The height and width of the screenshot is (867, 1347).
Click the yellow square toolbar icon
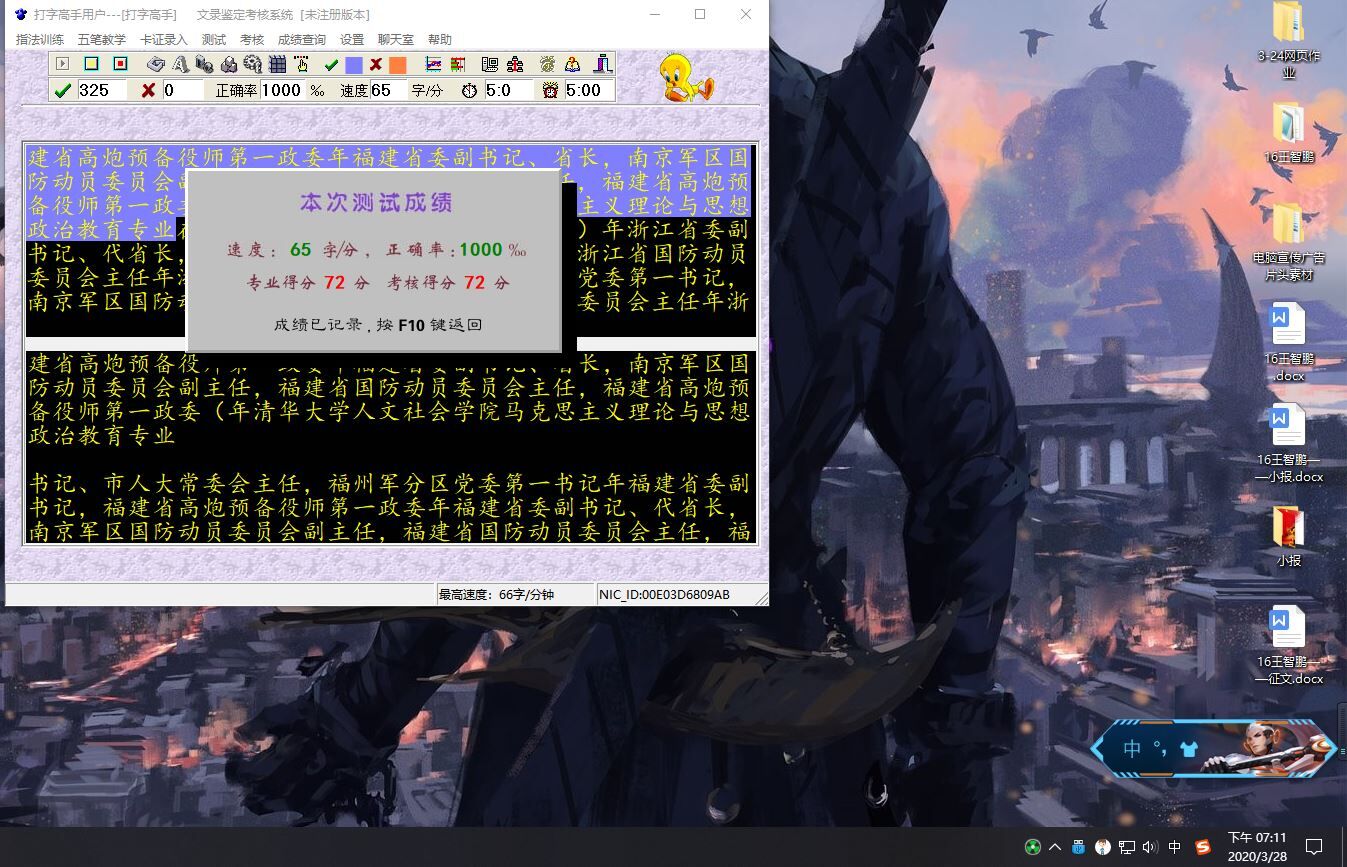(x=91, y=64)
